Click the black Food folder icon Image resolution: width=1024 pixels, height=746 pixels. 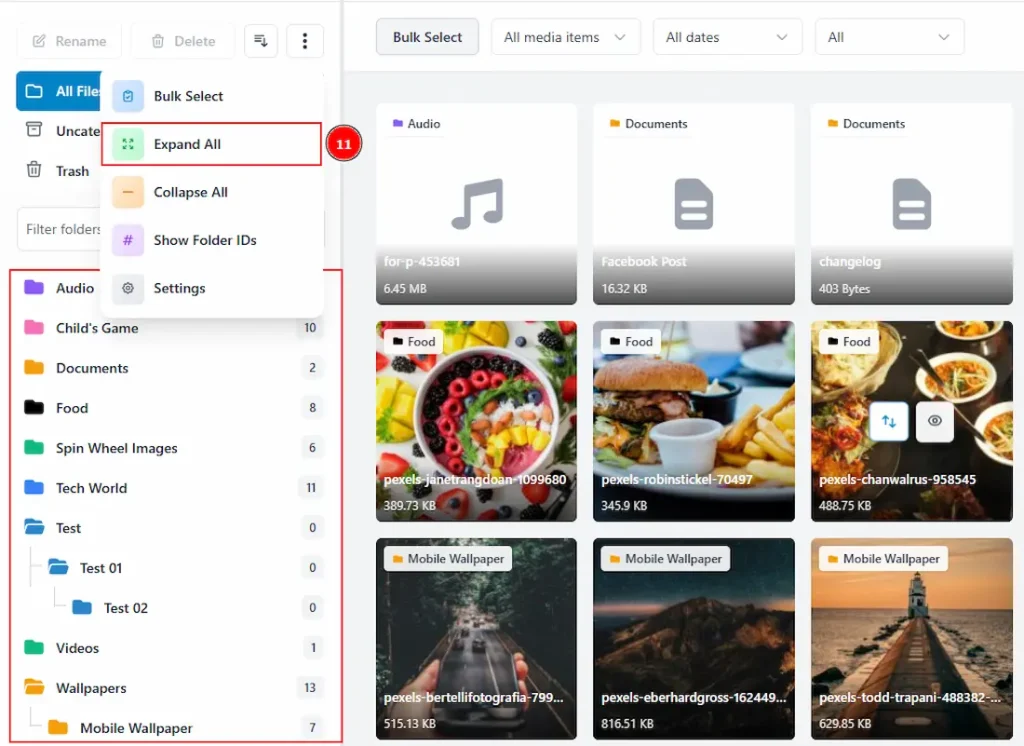point(34,408)
